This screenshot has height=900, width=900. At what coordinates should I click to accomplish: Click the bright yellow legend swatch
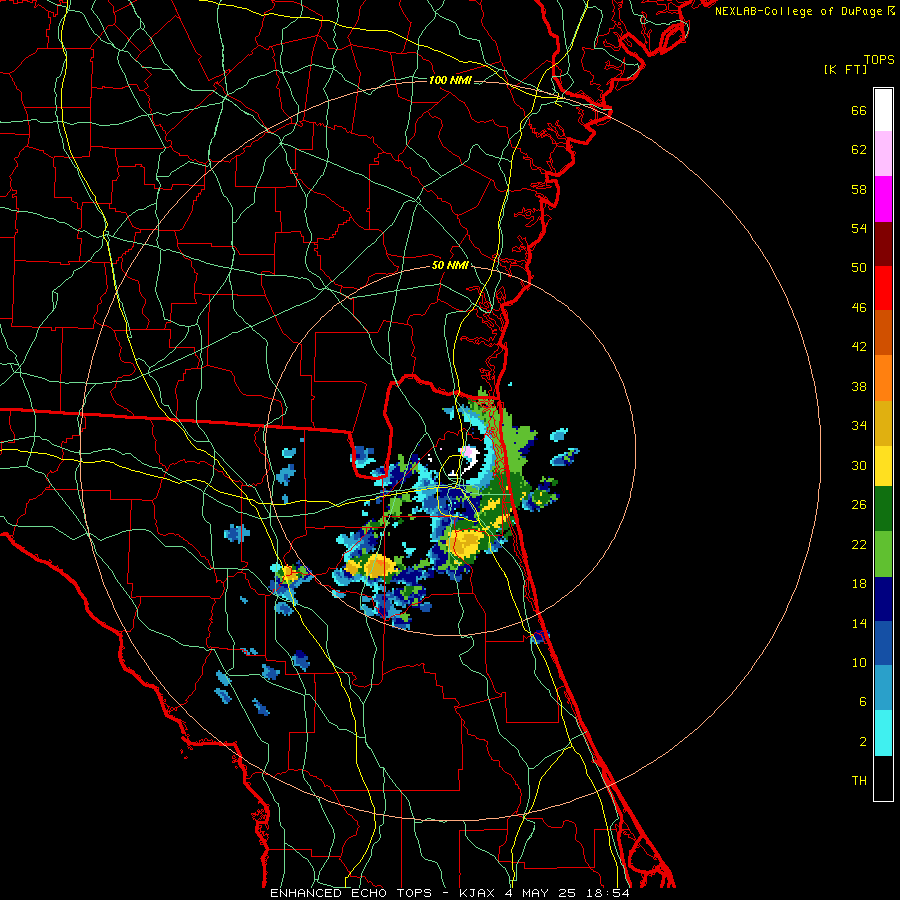click(883, 466)
